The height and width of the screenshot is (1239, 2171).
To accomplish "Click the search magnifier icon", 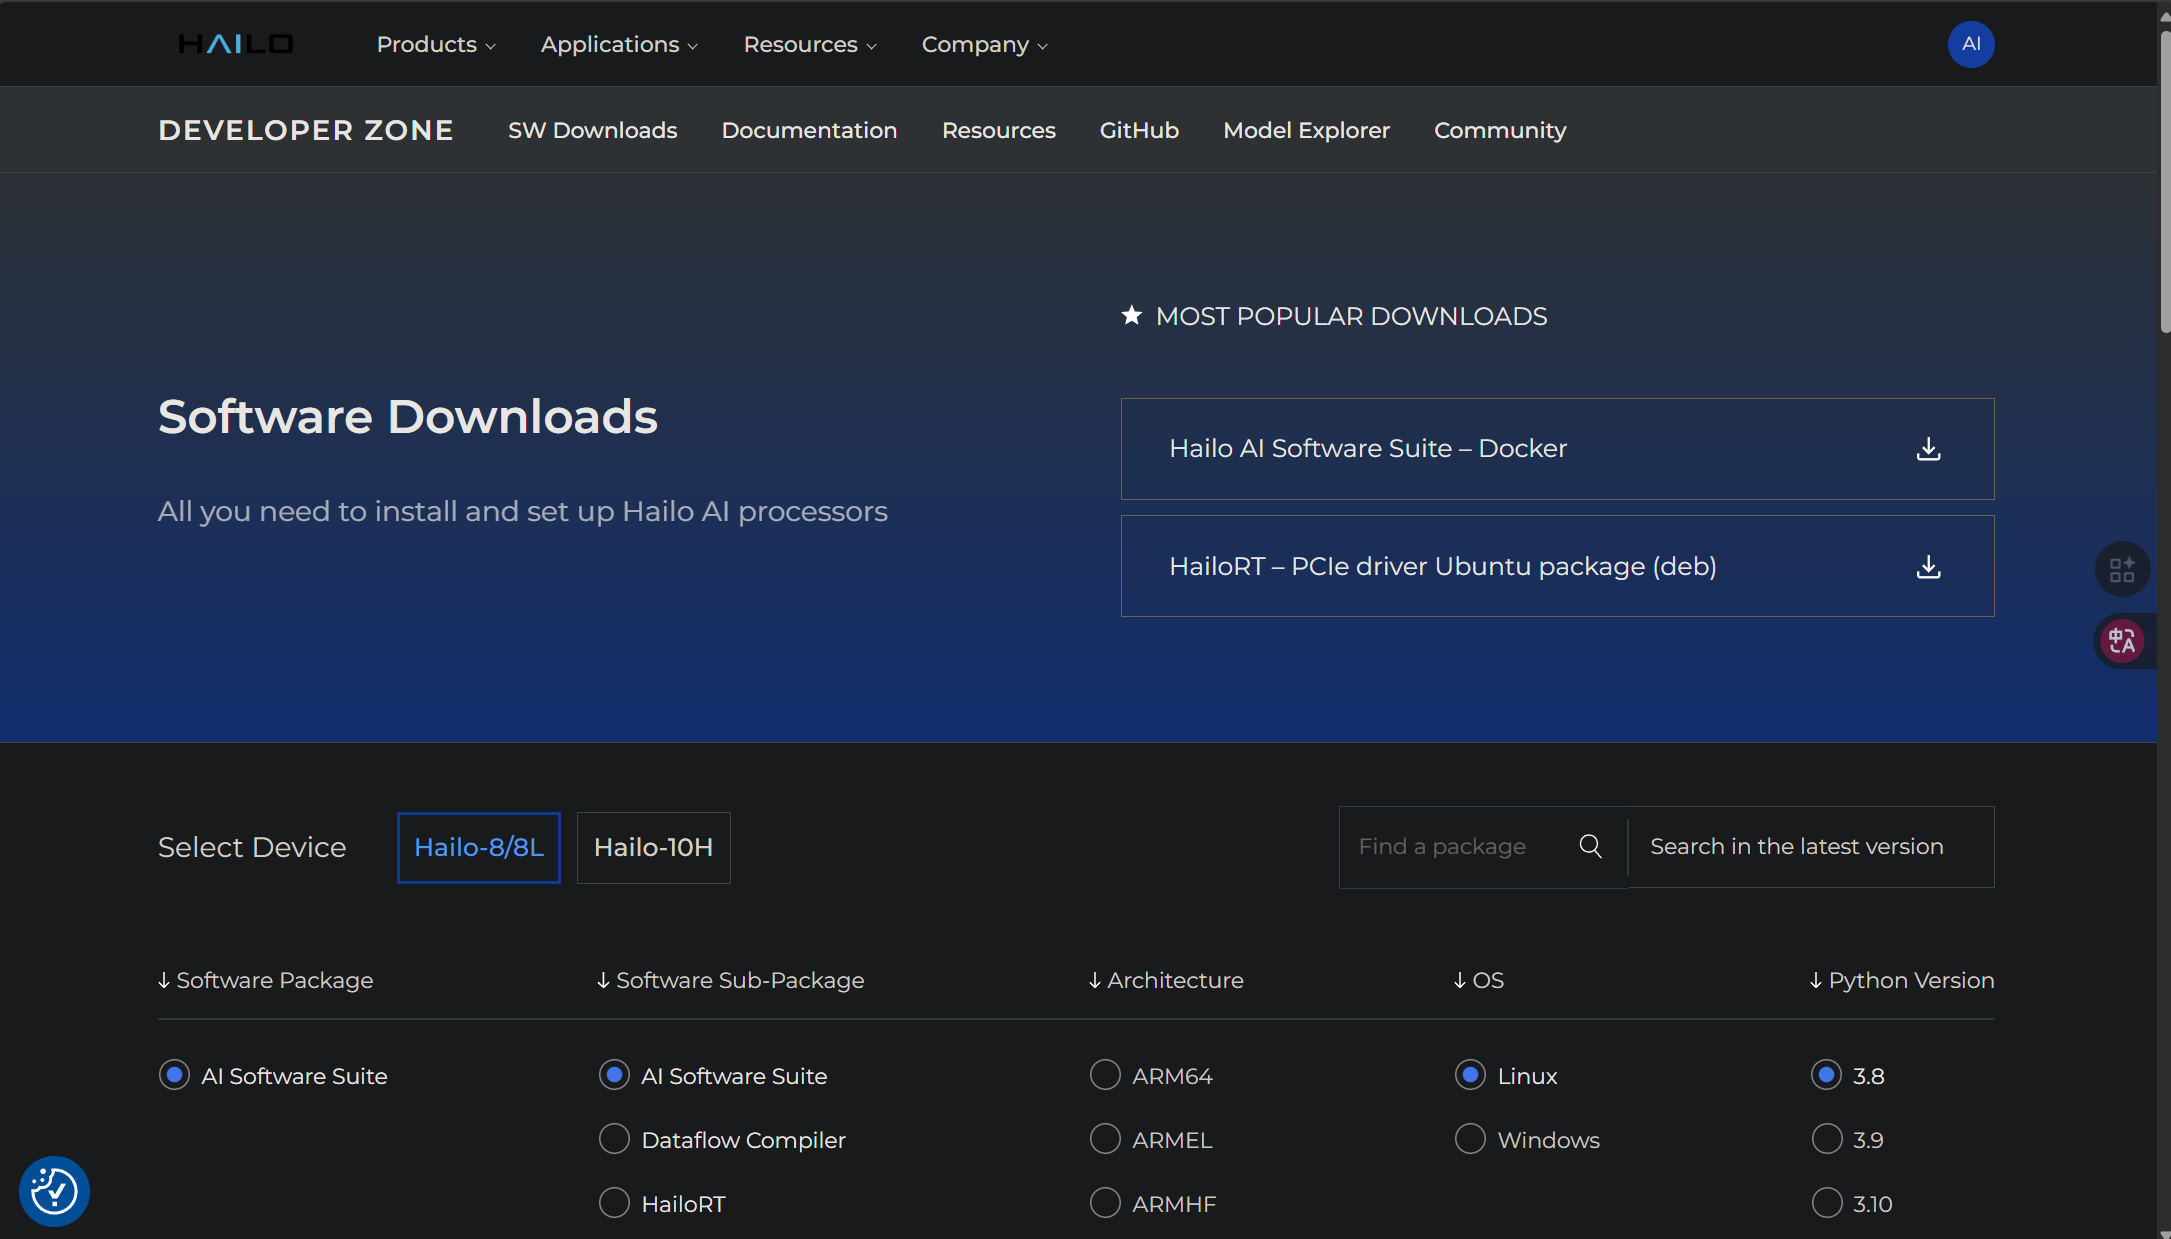I will tap(1591, 847).
